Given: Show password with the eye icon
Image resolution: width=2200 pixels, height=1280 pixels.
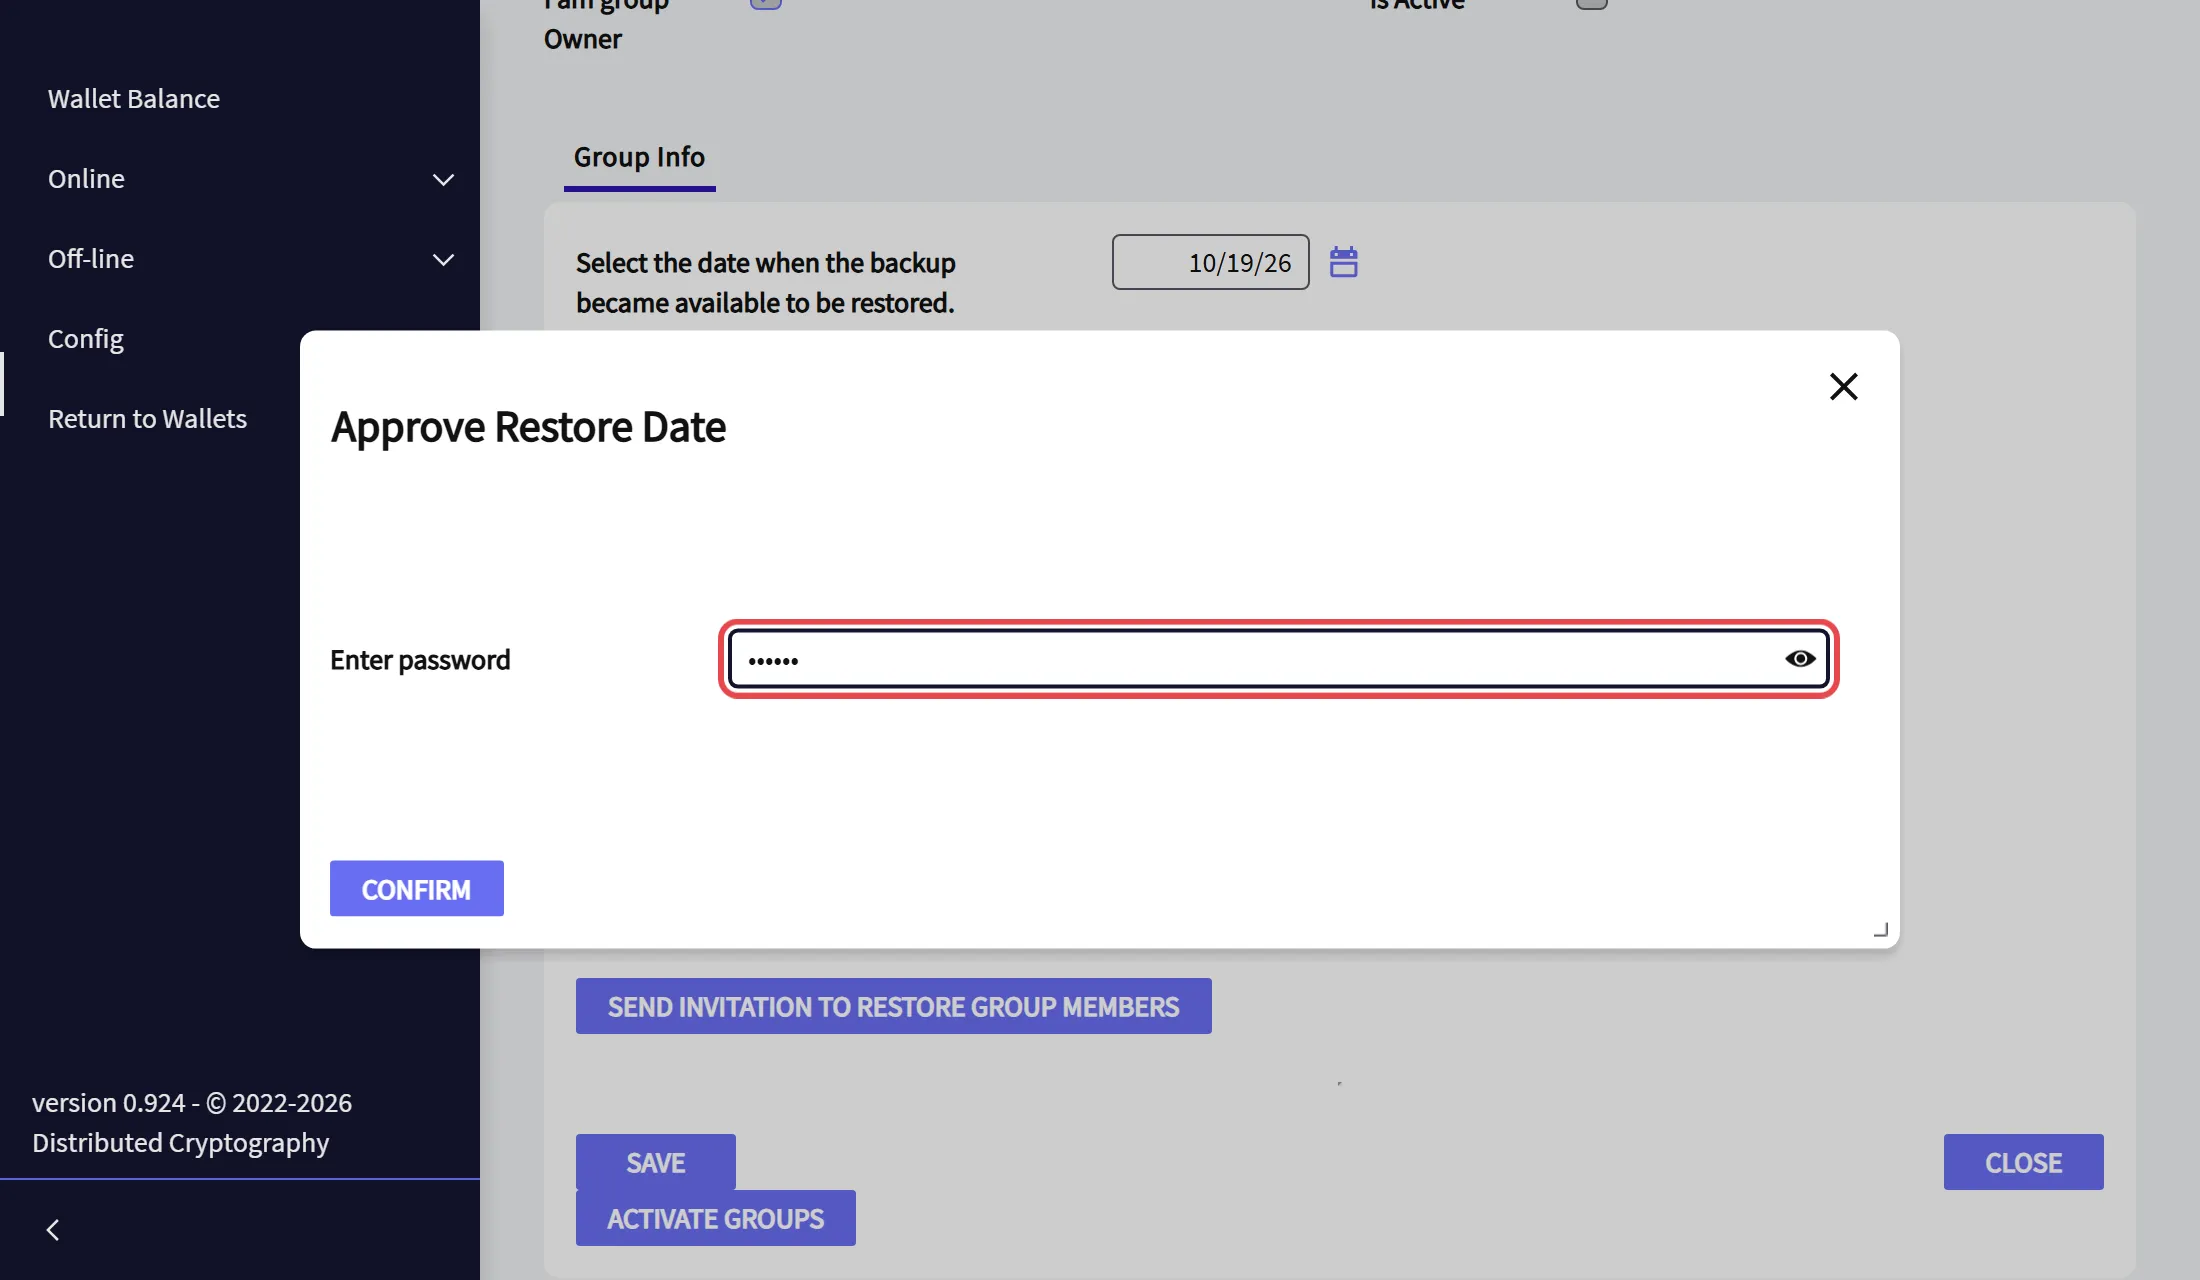Looking at the screenshot, I should tap(1800, 659).
